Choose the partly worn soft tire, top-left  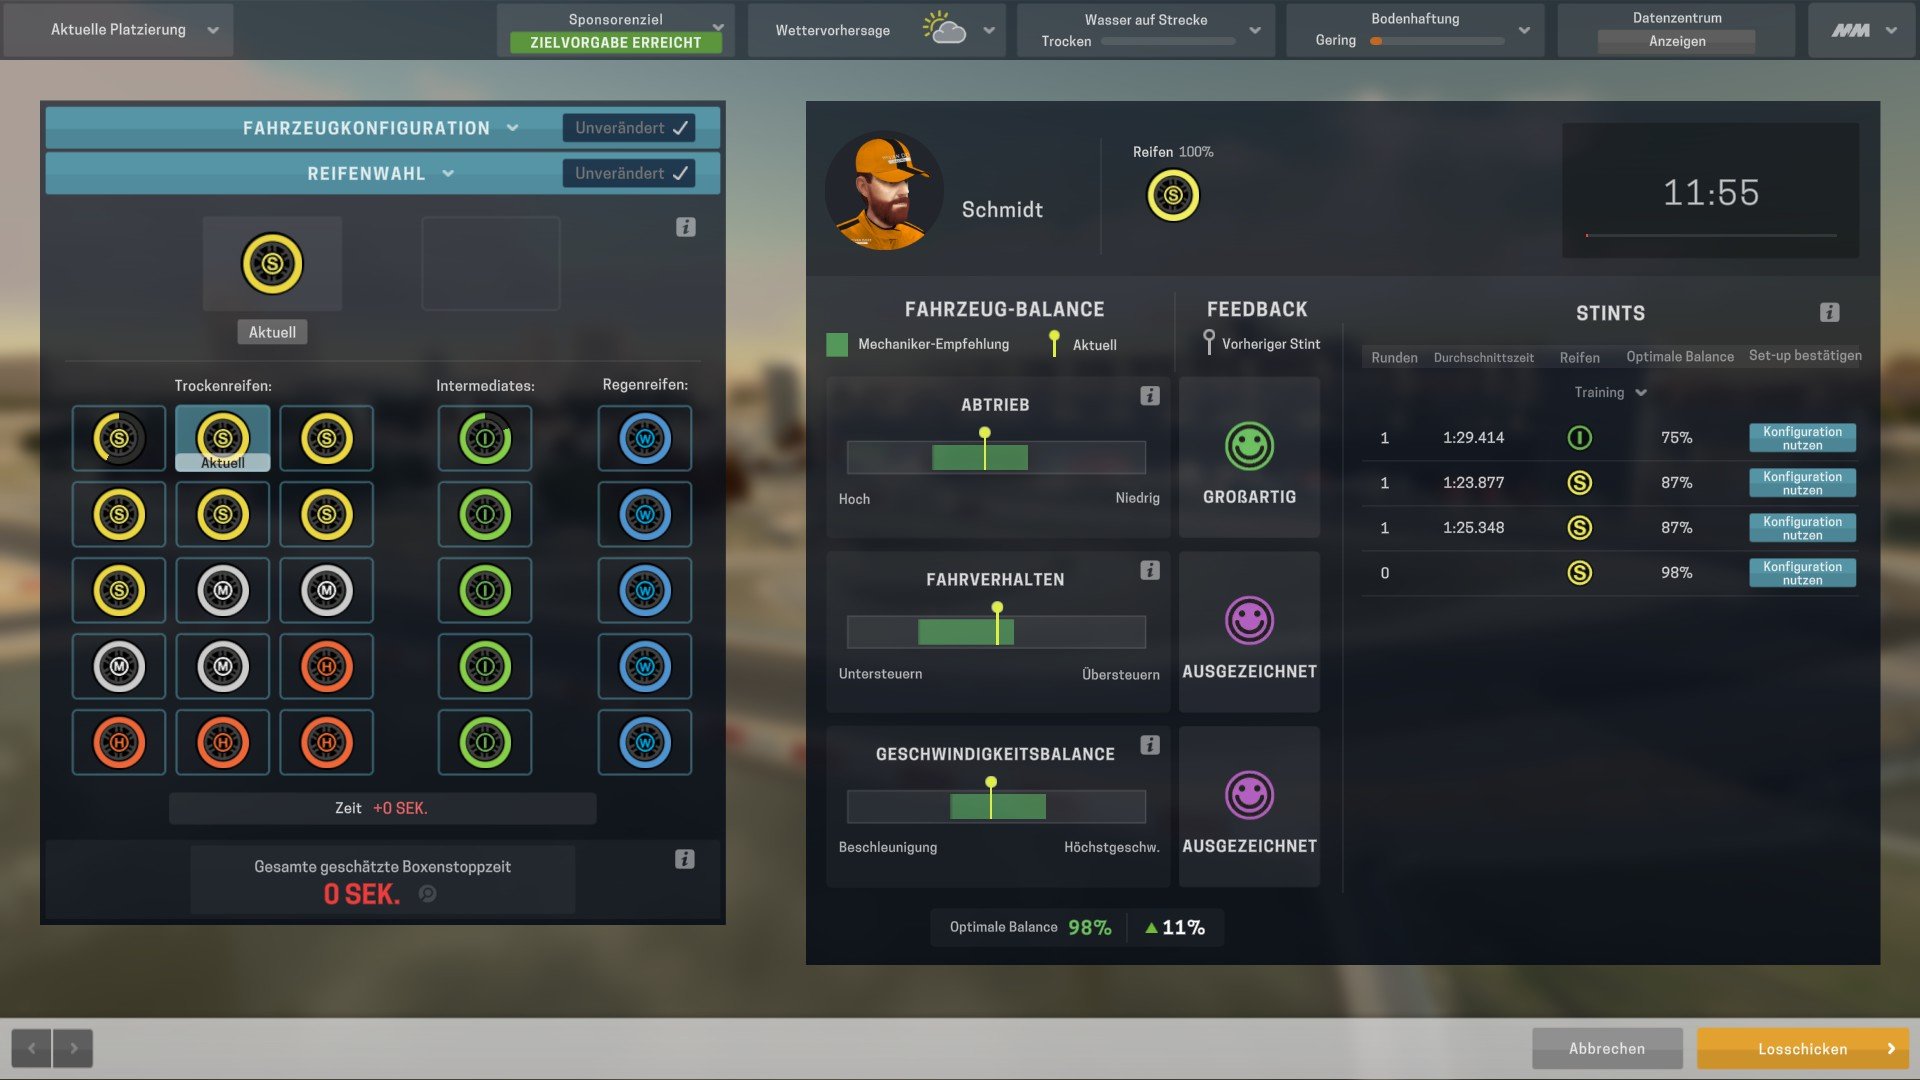pos(119,438)
